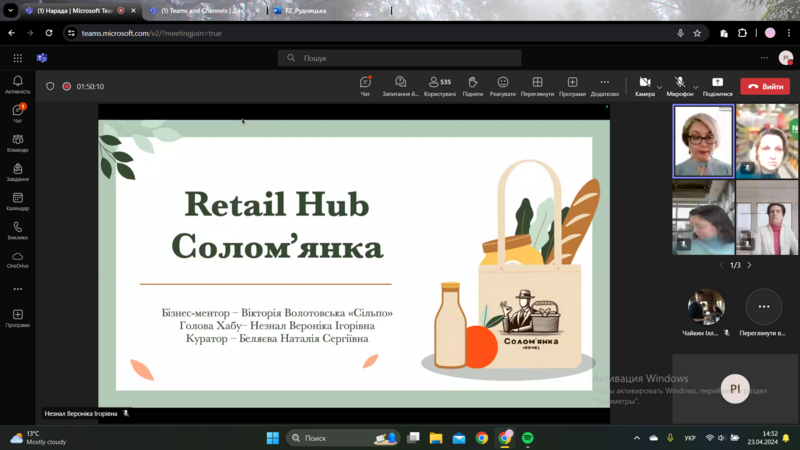
Task: Expand camera options dropdown arrow
Action: coord(659,87)
